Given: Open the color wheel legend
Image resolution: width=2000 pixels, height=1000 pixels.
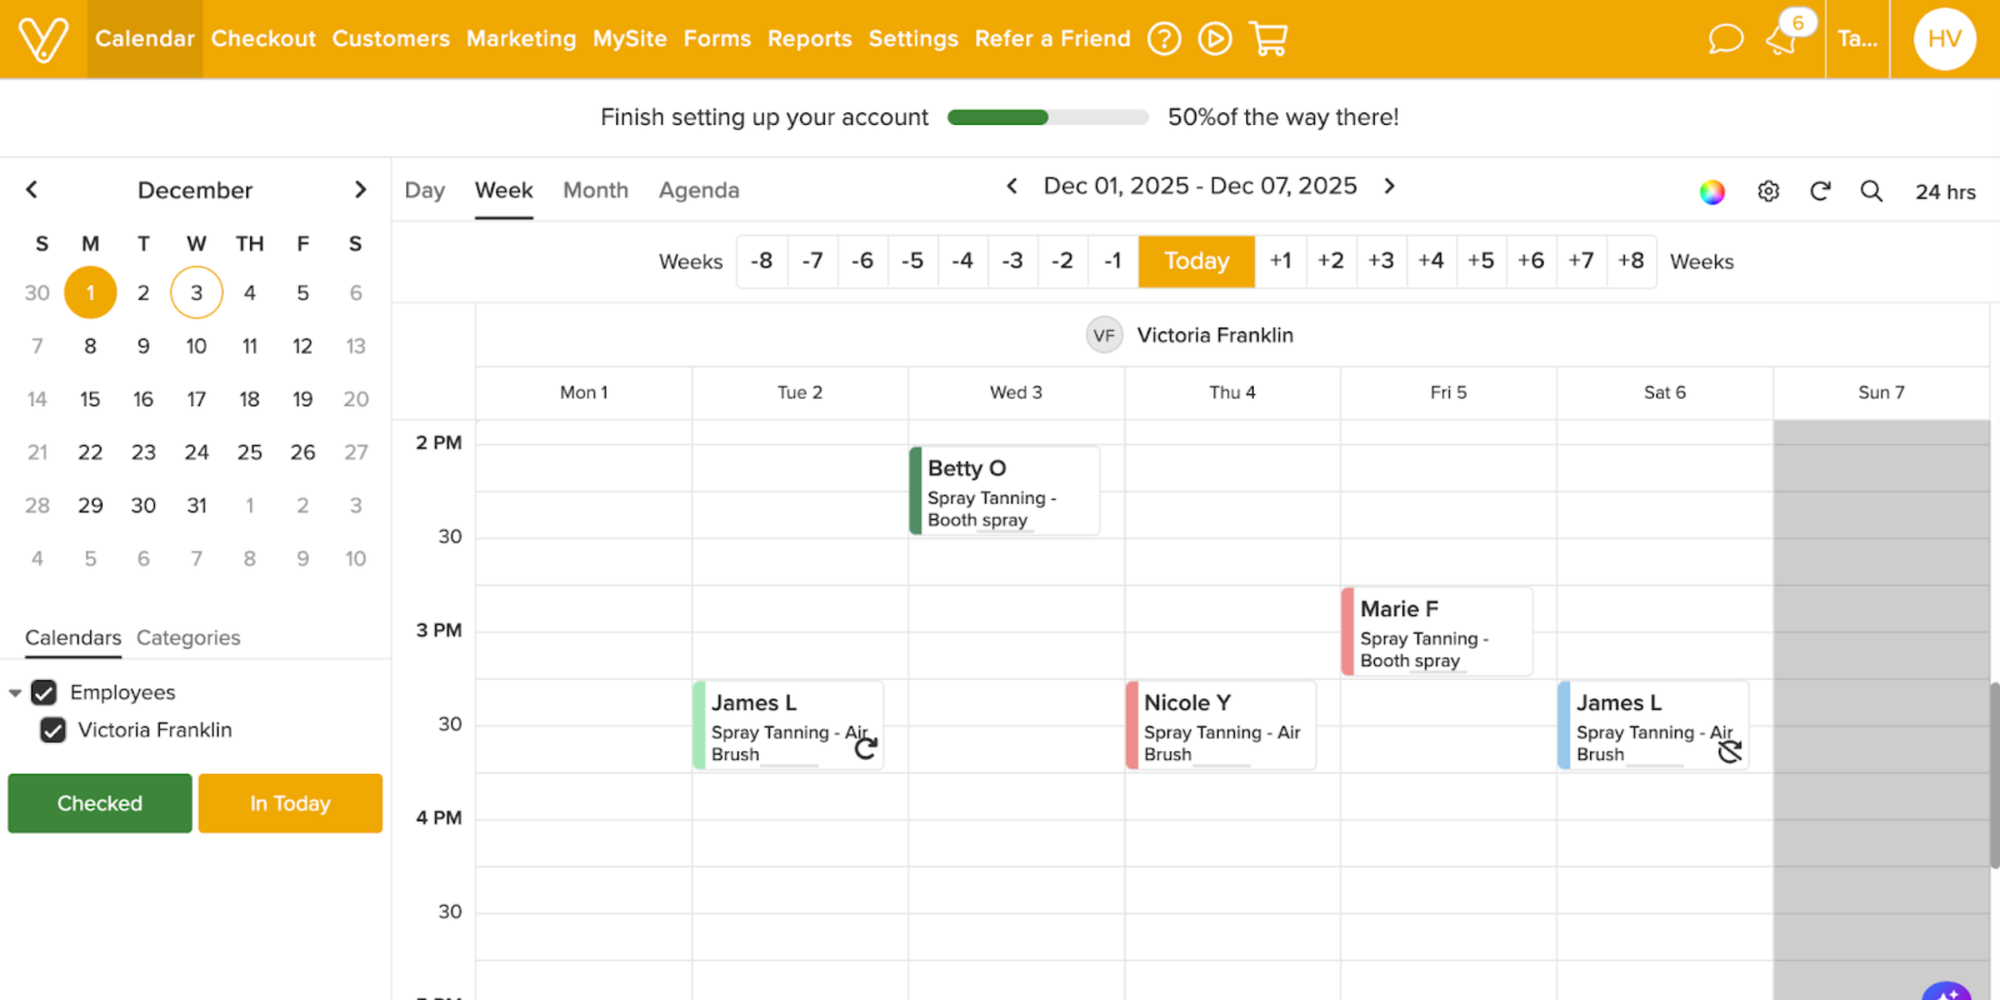Looking at the screenshot, I should coord(1712,191).
